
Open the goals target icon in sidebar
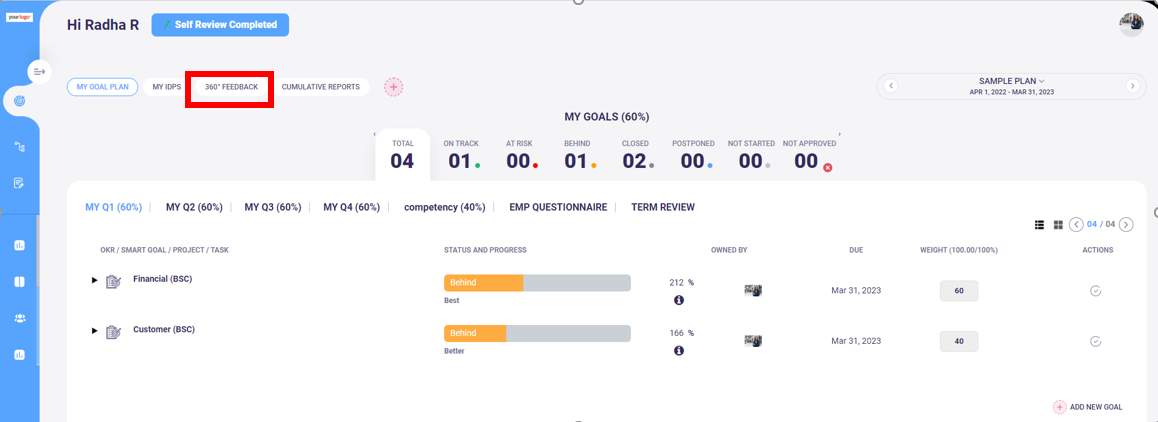click(19, 101)
